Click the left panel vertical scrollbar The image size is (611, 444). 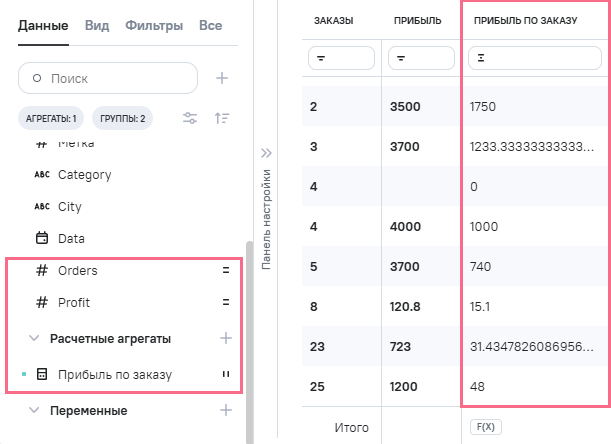pos(249,340)
